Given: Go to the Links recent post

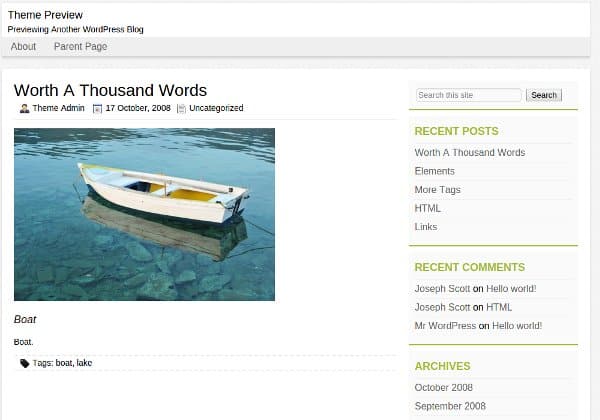Looking at the screenshot, I should [x=426, y=227].
